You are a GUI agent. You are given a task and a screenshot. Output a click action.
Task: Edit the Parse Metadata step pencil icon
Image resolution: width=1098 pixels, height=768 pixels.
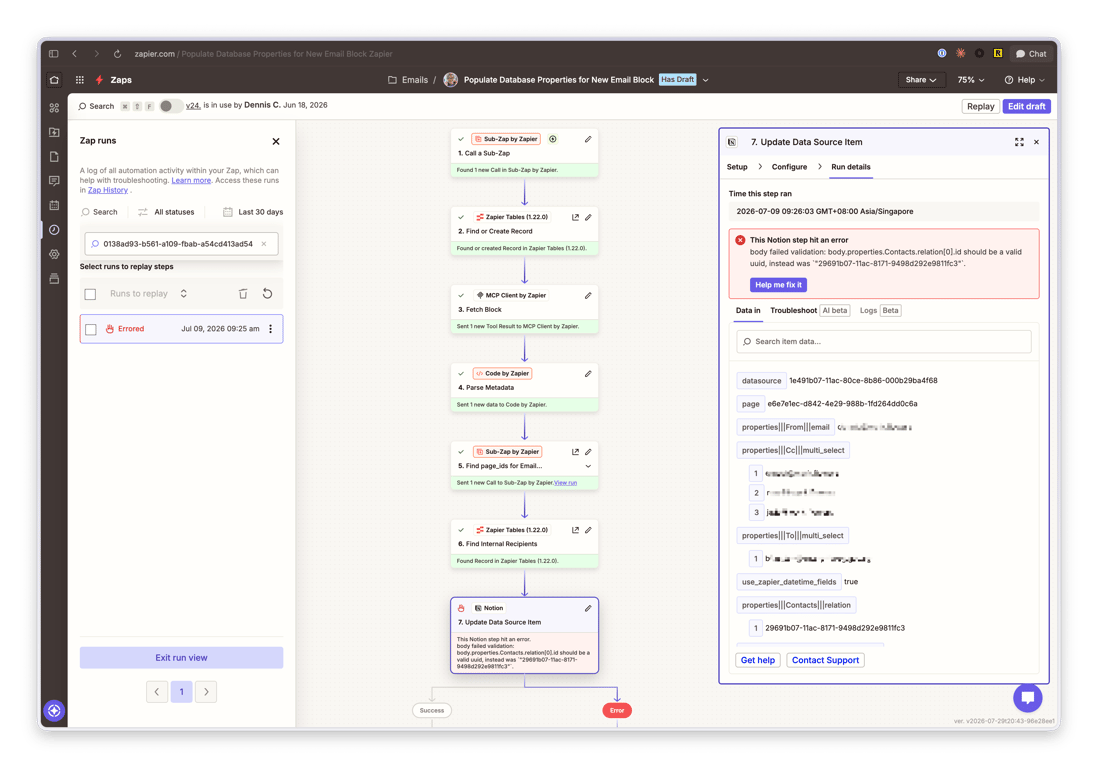pyautogui.click(x=588, y=374)
